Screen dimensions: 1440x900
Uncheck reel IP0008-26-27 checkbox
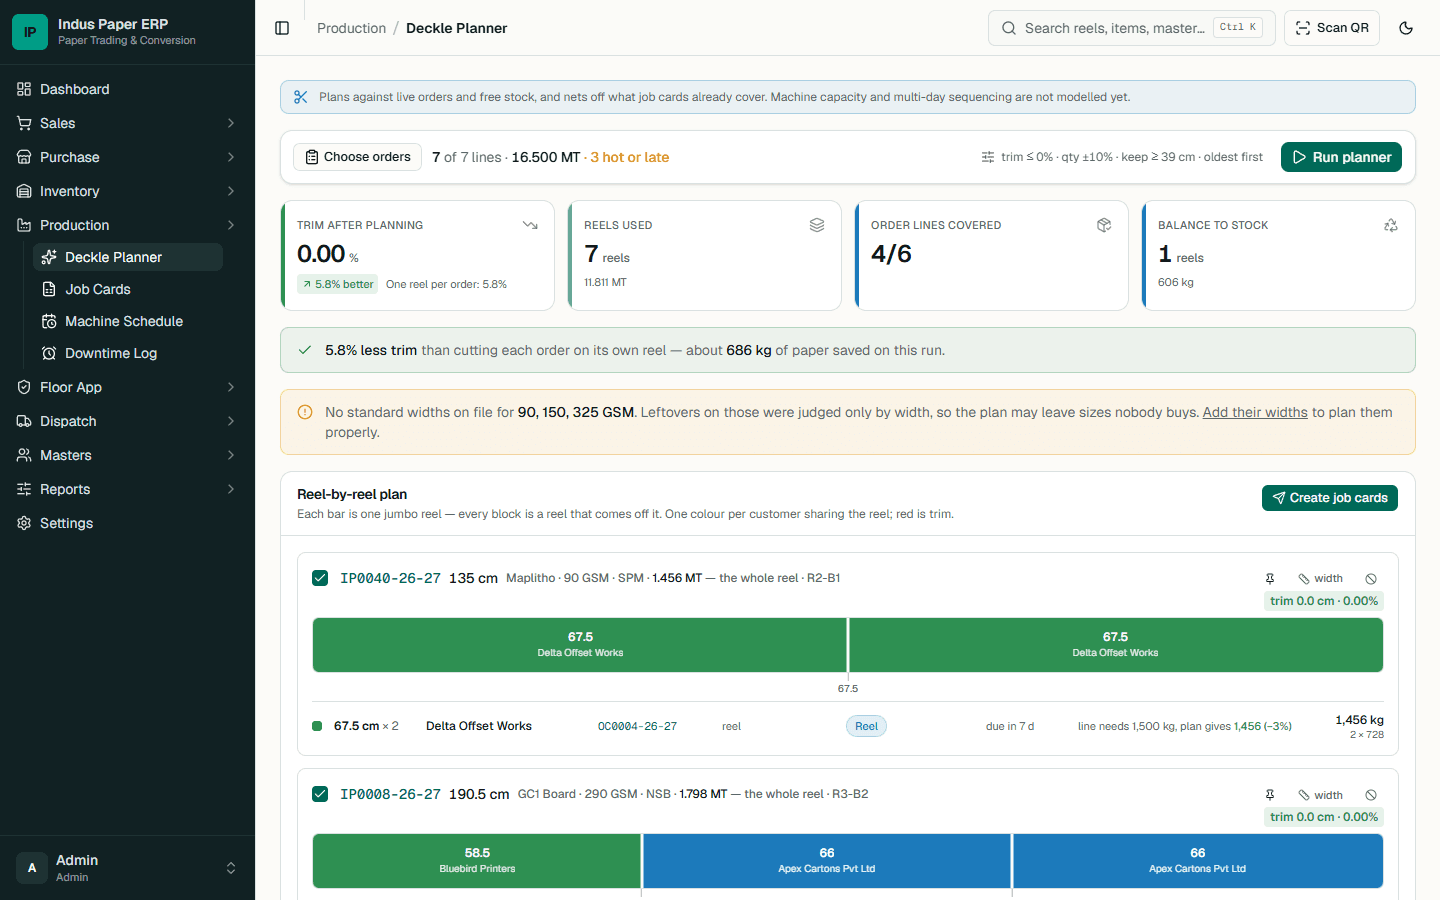coord(320,794)
